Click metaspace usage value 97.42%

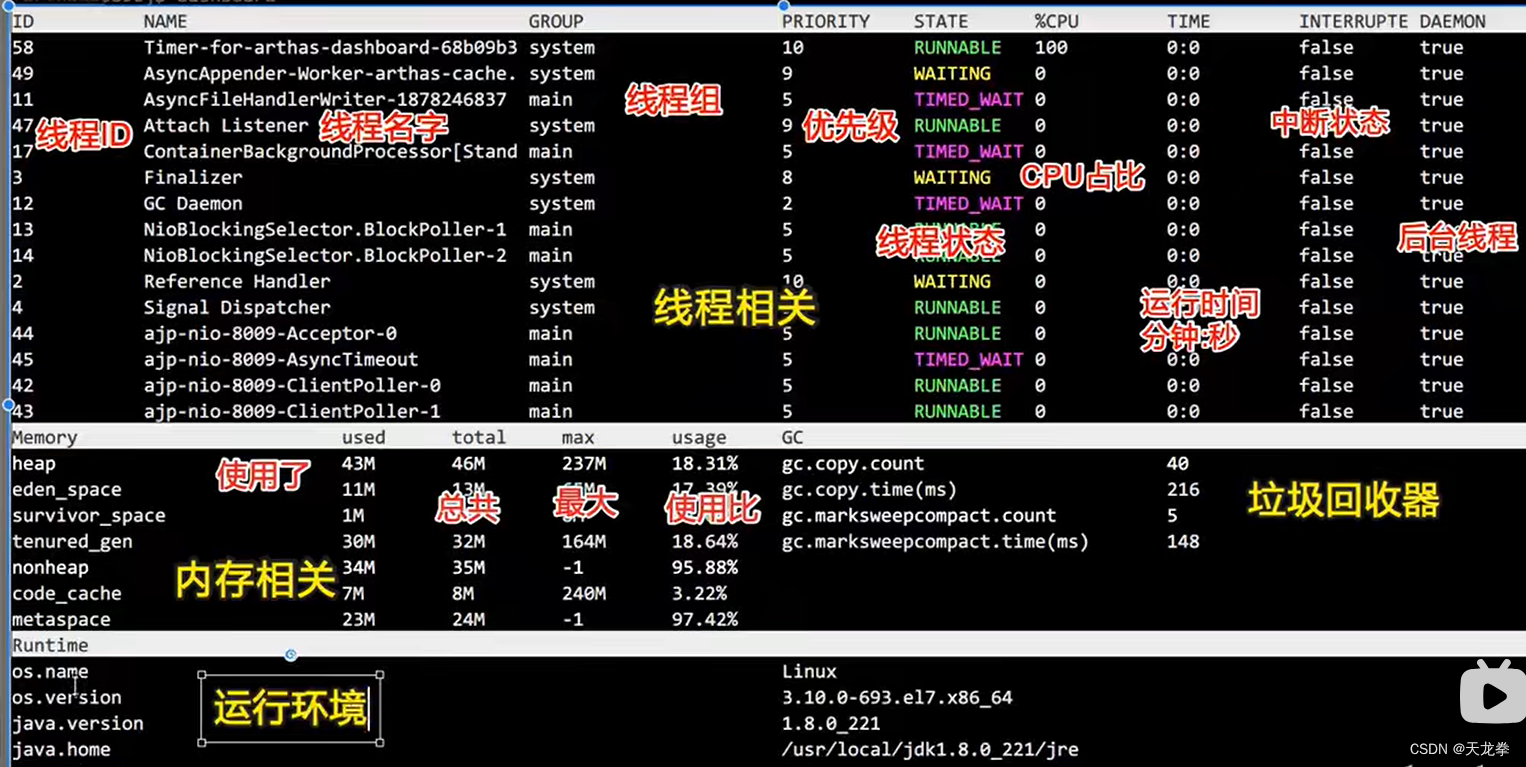705,619
